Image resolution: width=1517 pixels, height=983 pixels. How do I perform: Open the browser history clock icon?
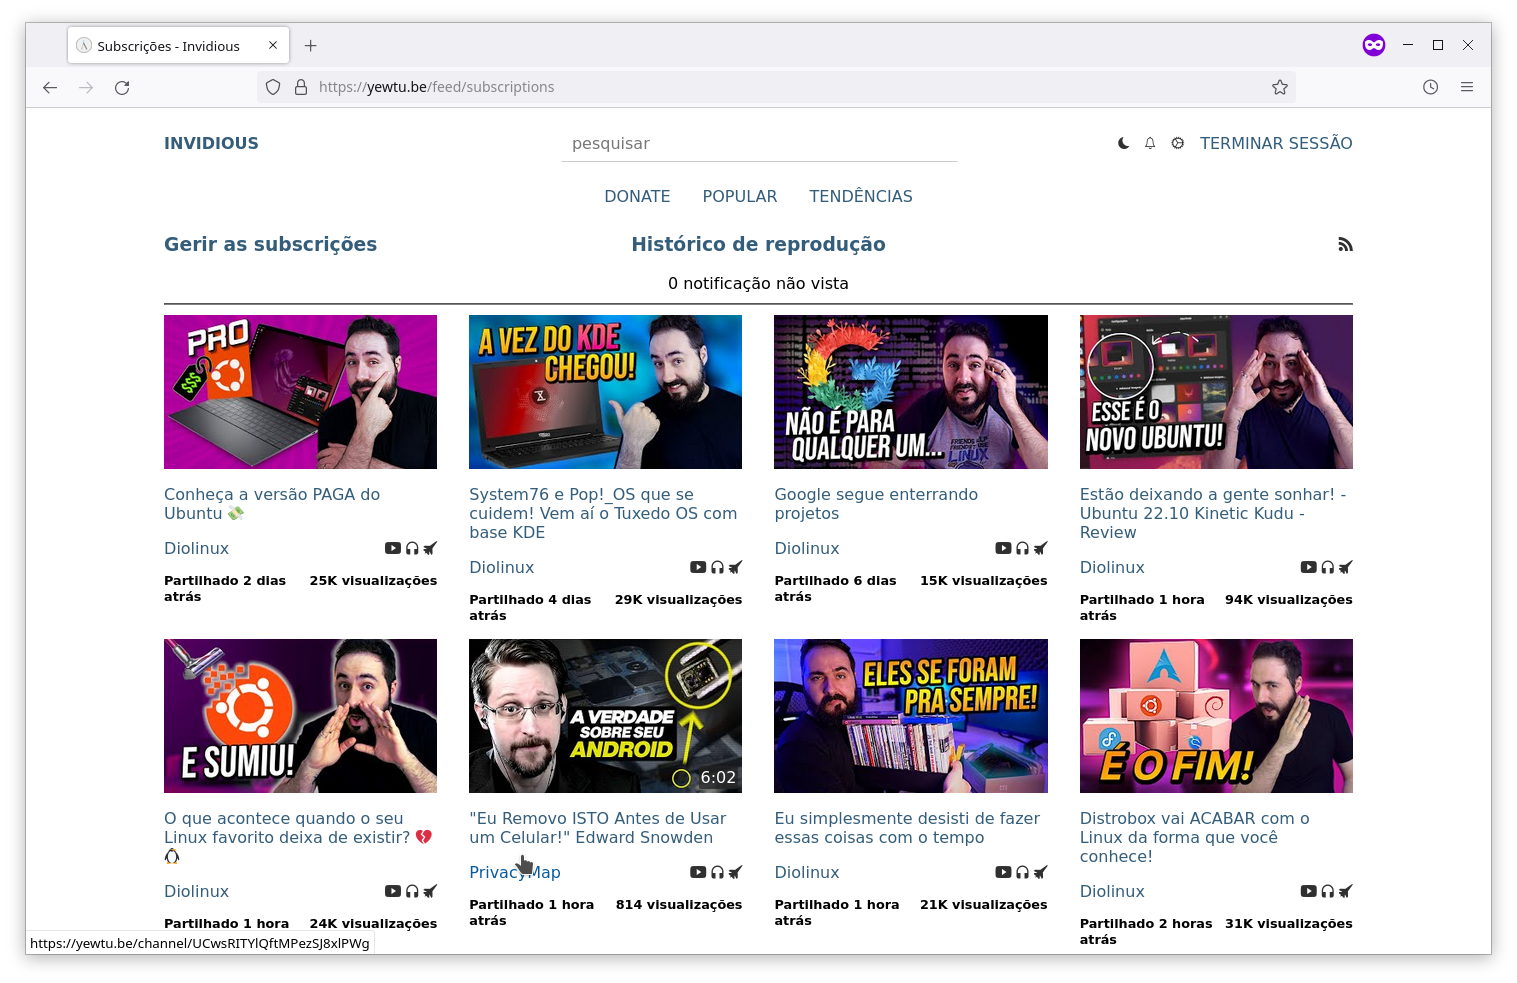1430,87
